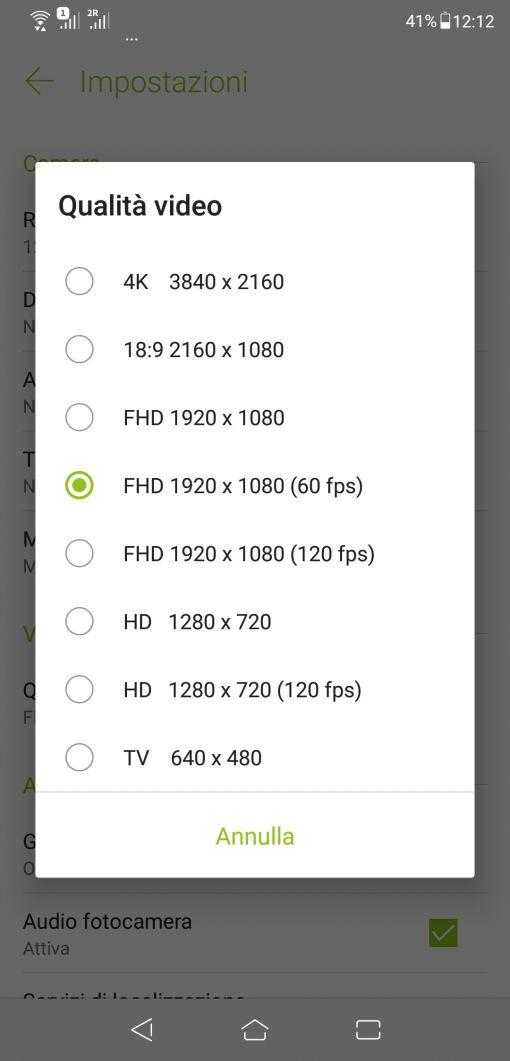Tap the Android home navigation icon
Viewport: 510px width, 1061px height.
pos(255,1029)
